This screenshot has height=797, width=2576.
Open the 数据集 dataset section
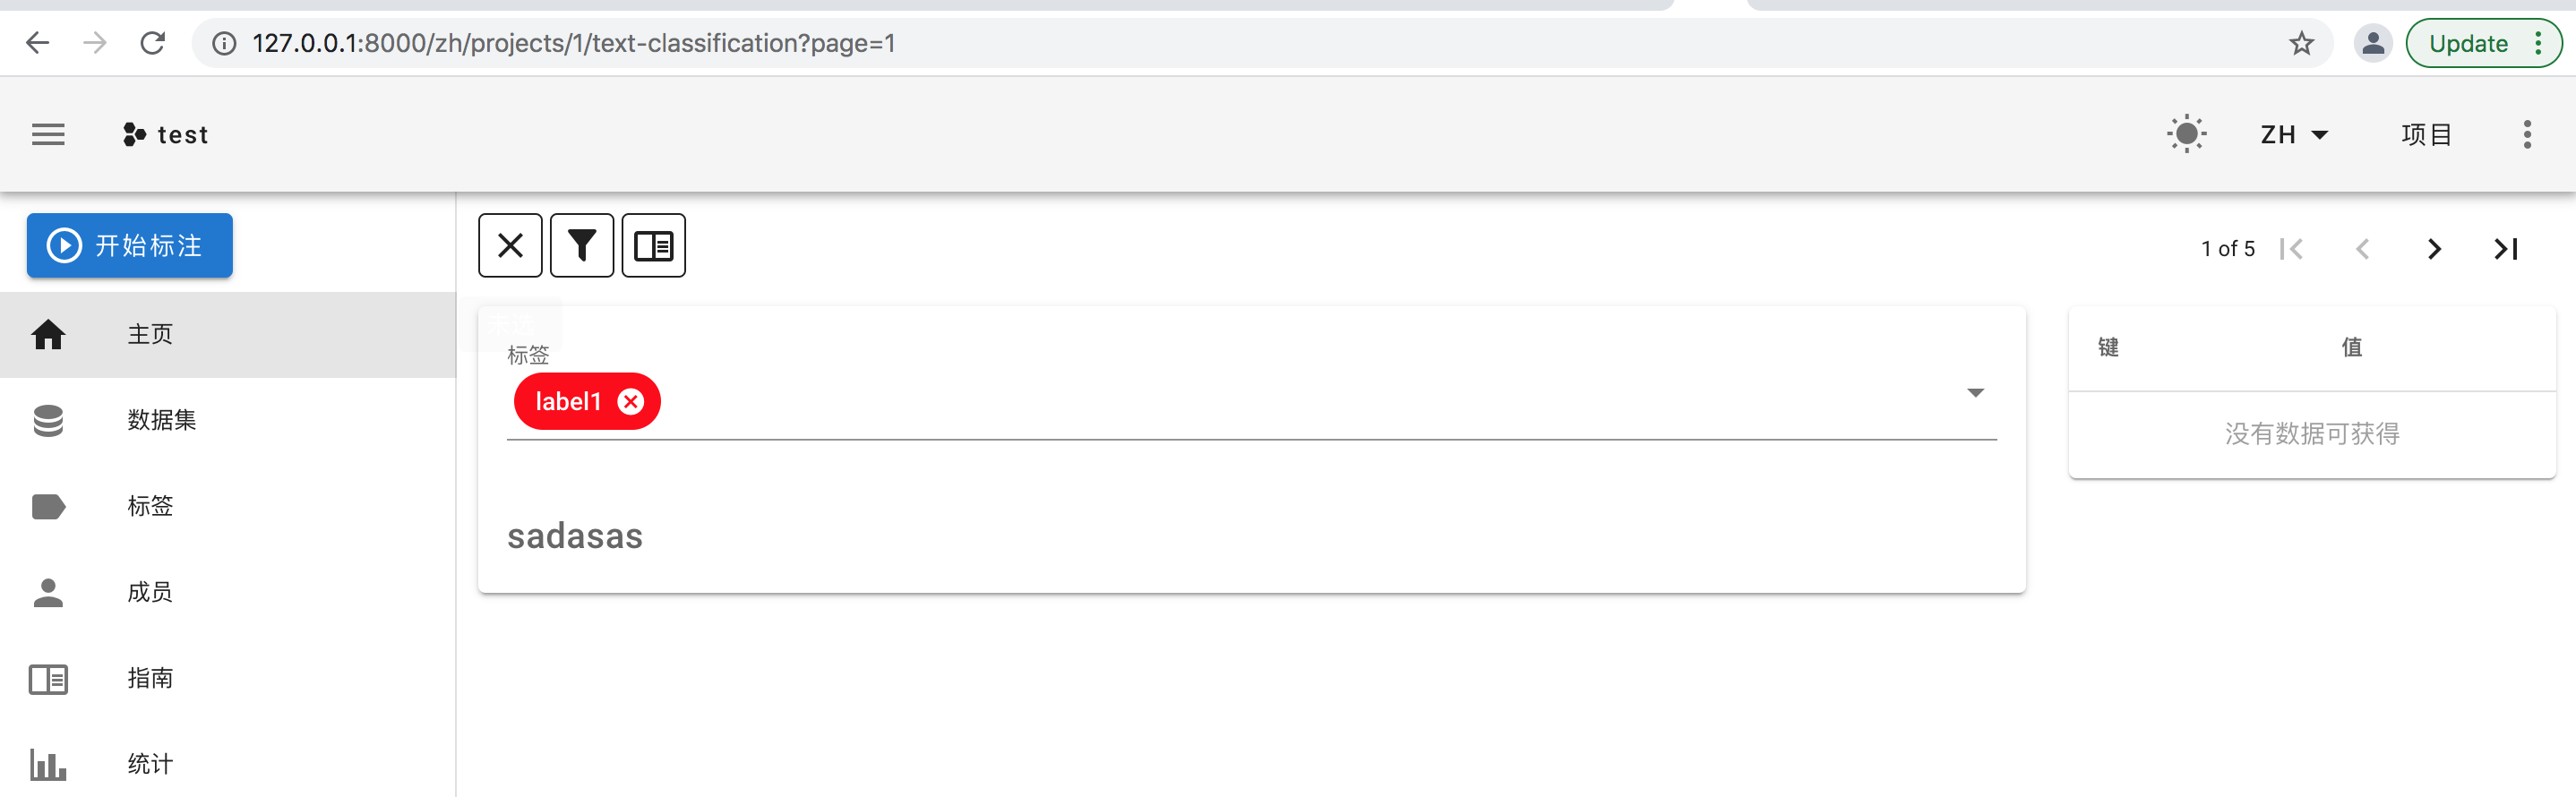(162, 420)
